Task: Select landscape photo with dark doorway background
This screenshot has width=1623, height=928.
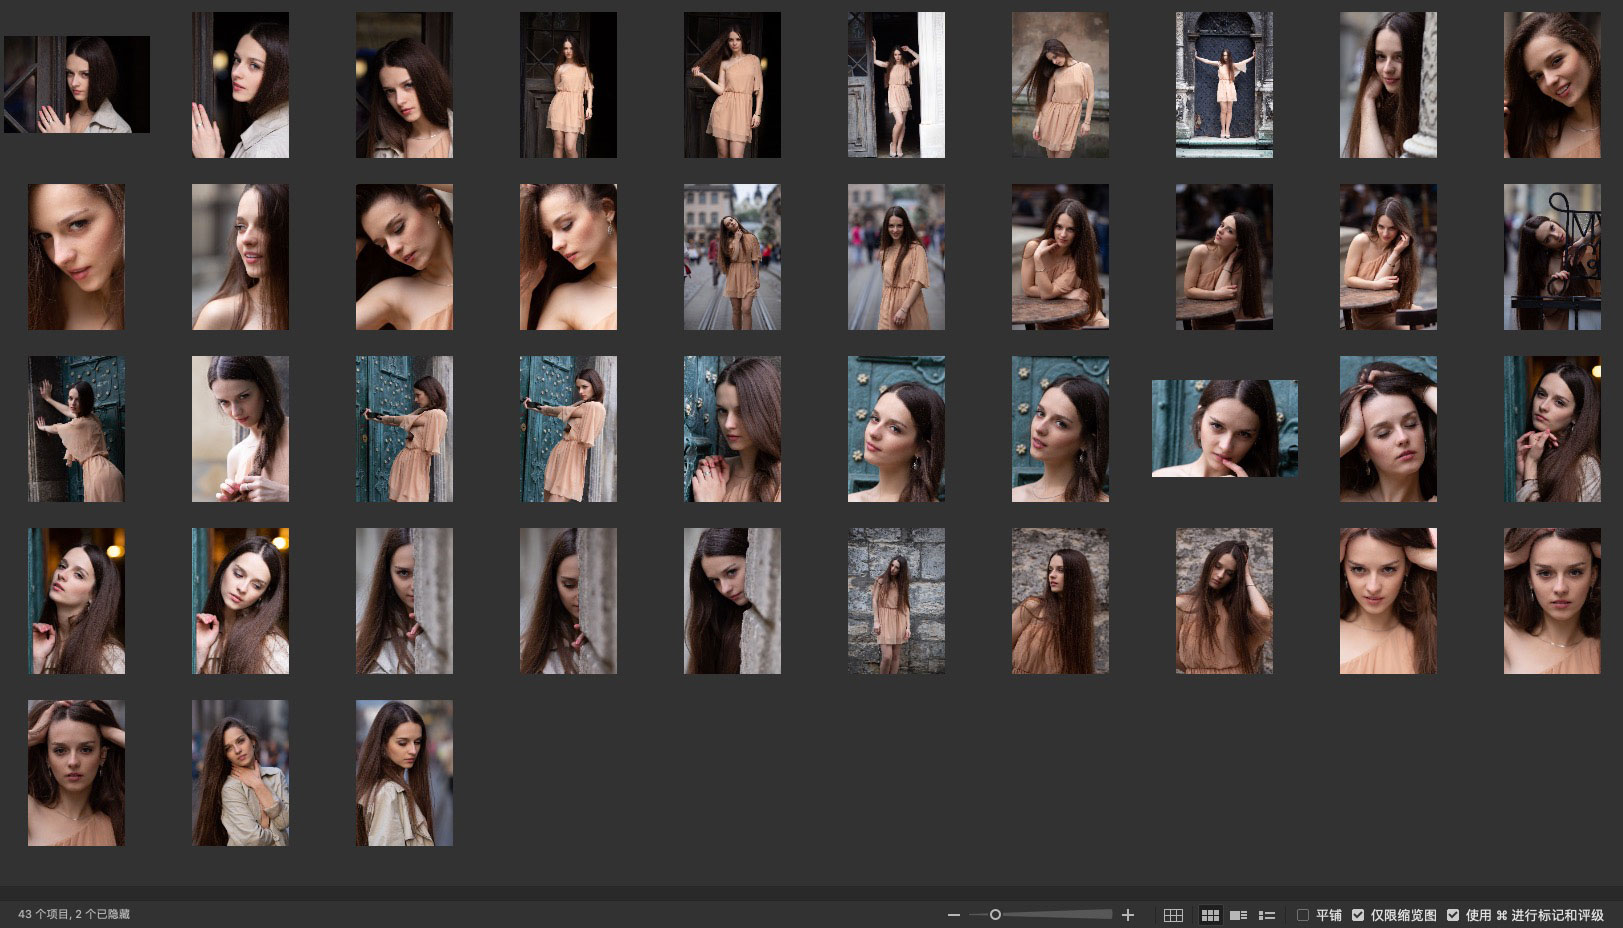Action: (x=77, y=85)
